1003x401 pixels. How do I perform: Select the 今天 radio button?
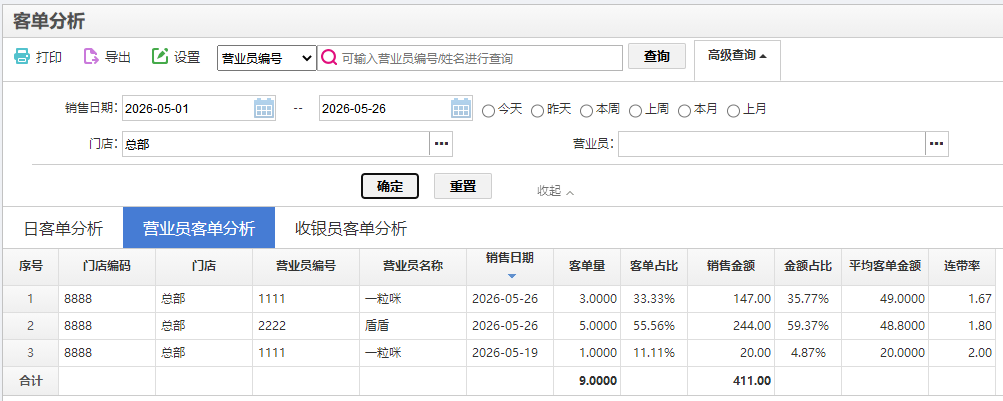pos(488,111)
